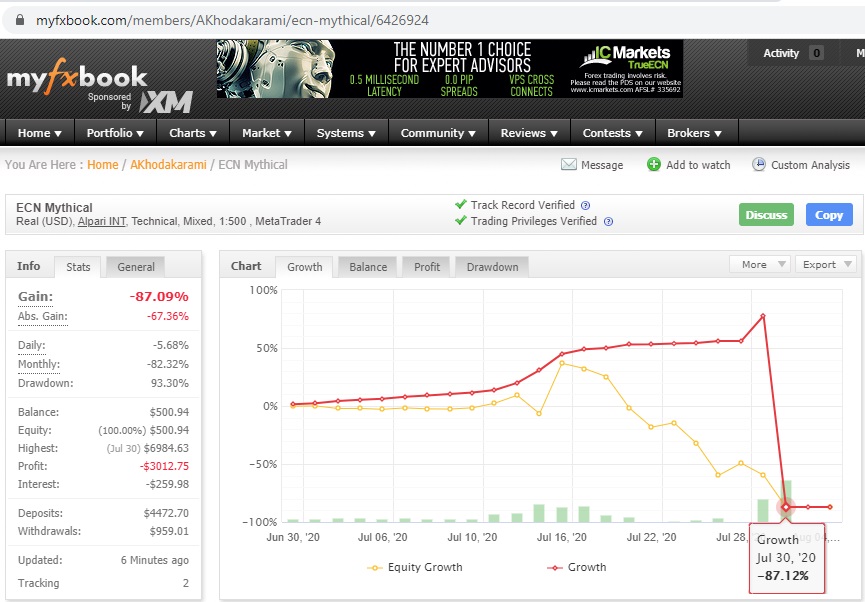Click the peak growth point near 78%
The height and width of the screenshot is (602, 865).
click(763, 316)
